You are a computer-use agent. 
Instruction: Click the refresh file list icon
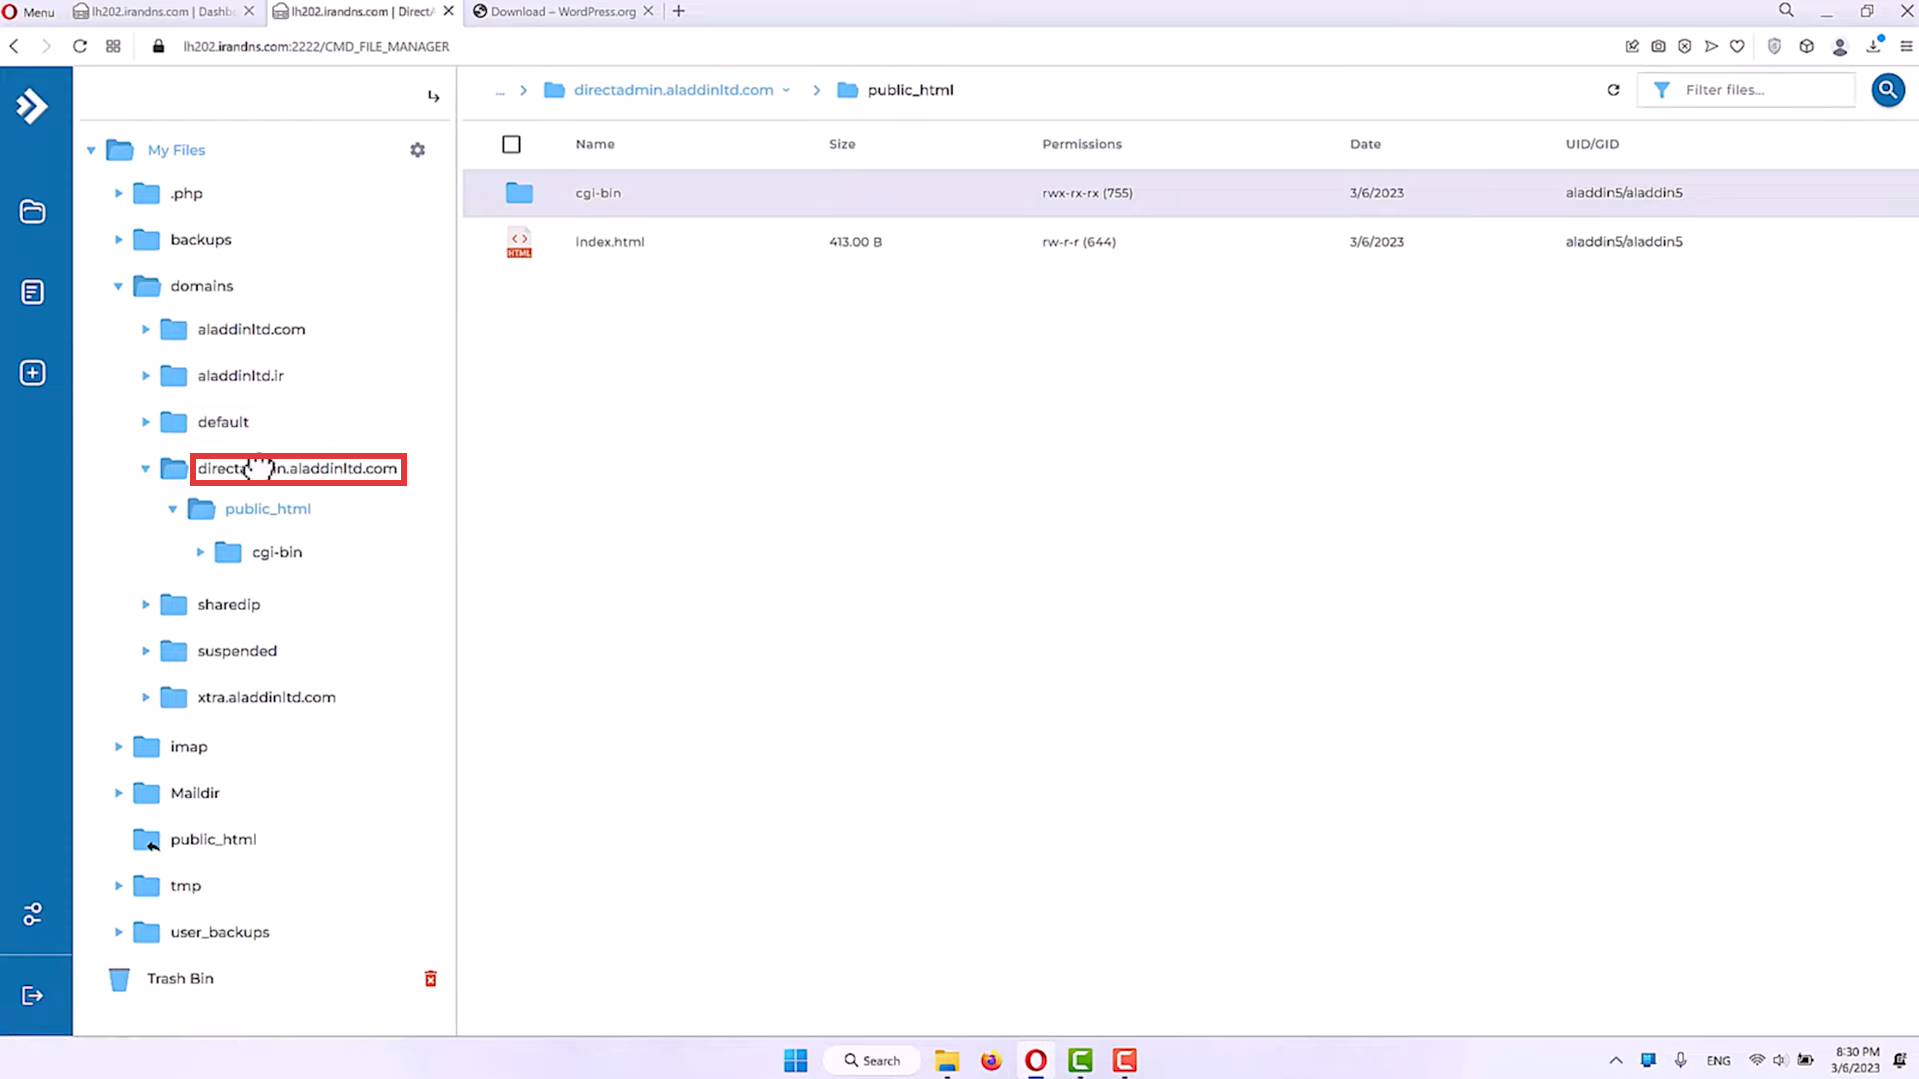1613,90
